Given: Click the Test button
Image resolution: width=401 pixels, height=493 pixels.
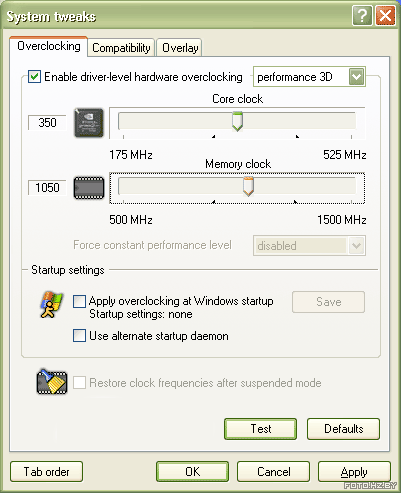Looking at the screenshot, I should 260,429.
